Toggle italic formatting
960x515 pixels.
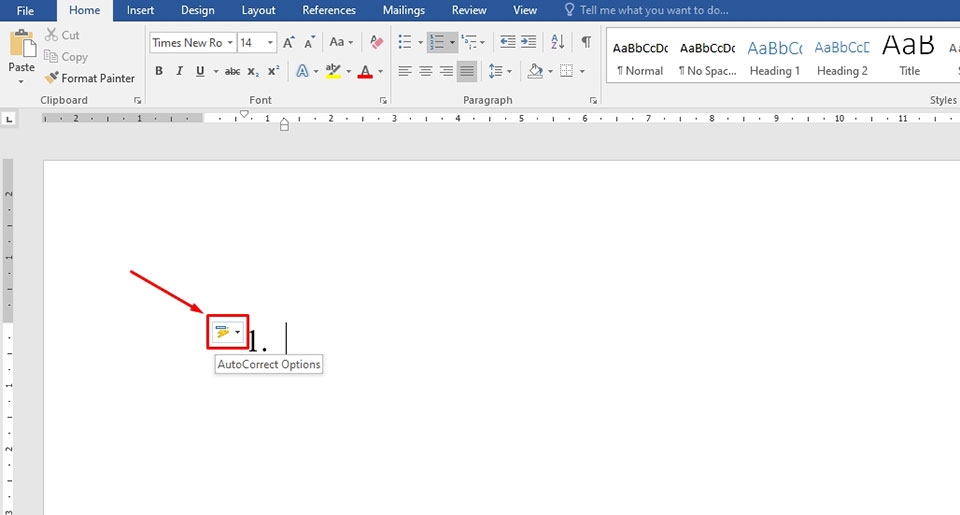179,71
